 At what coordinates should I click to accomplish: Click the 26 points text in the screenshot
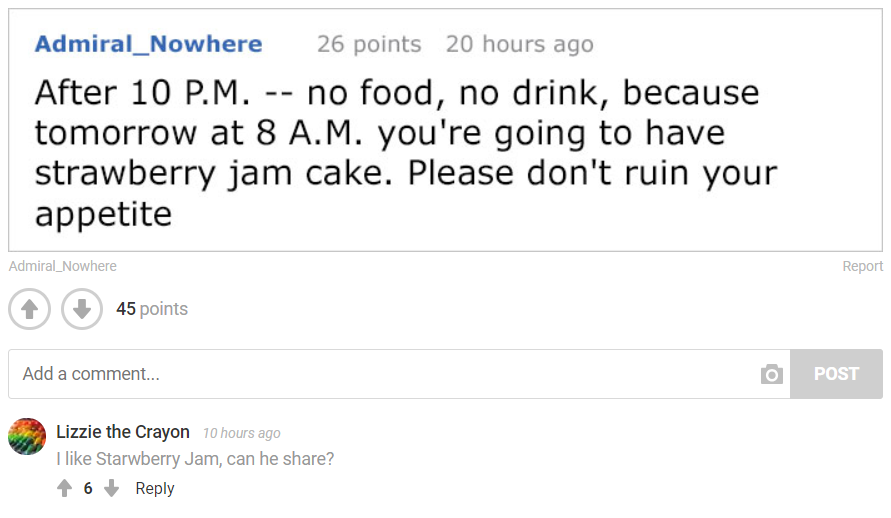(369, 44)
